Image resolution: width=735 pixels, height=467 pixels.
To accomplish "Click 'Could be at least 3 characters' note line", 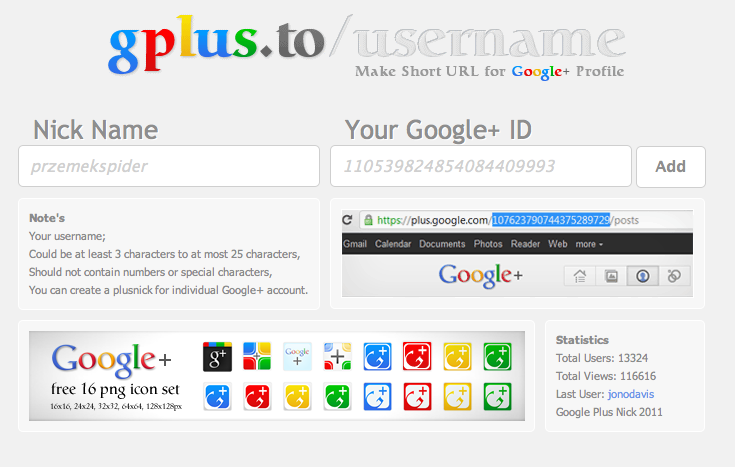I will 165,254.
